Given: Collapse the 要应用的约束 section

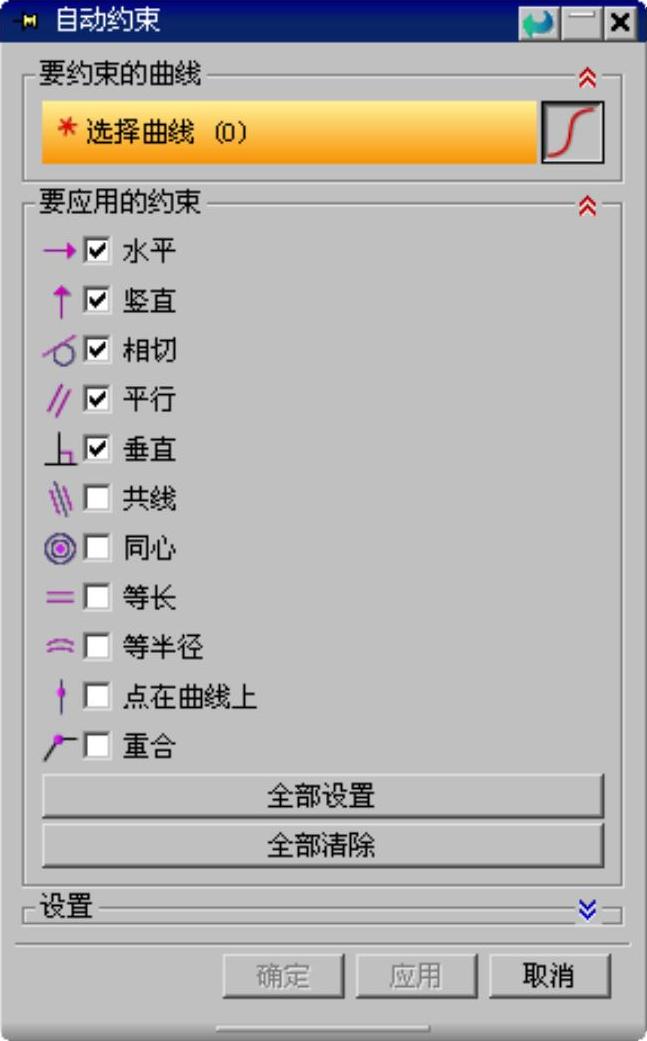Looking at the screenshot, I should pyautogui.click(x=587, y=206).
